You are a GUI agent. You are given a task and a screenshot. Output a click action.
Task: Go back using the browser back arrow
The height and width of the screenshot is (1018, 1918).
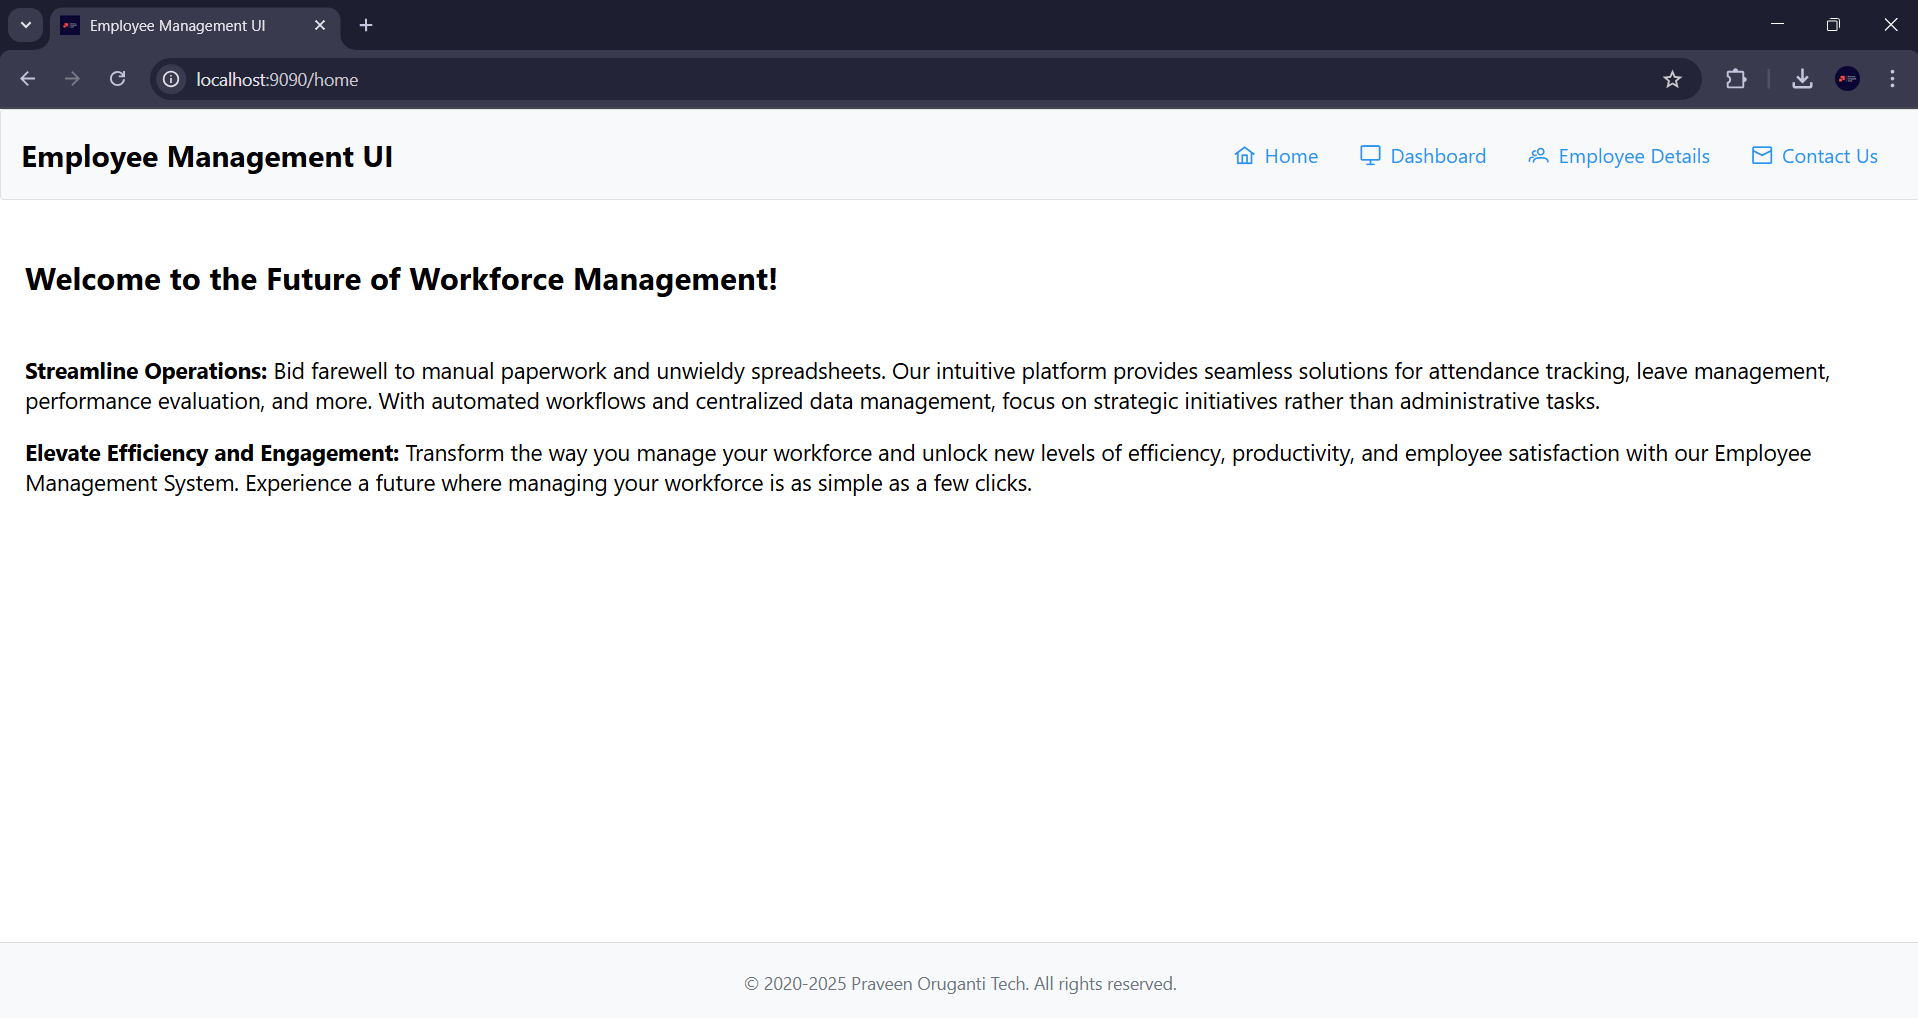click(x=28, y=79)
